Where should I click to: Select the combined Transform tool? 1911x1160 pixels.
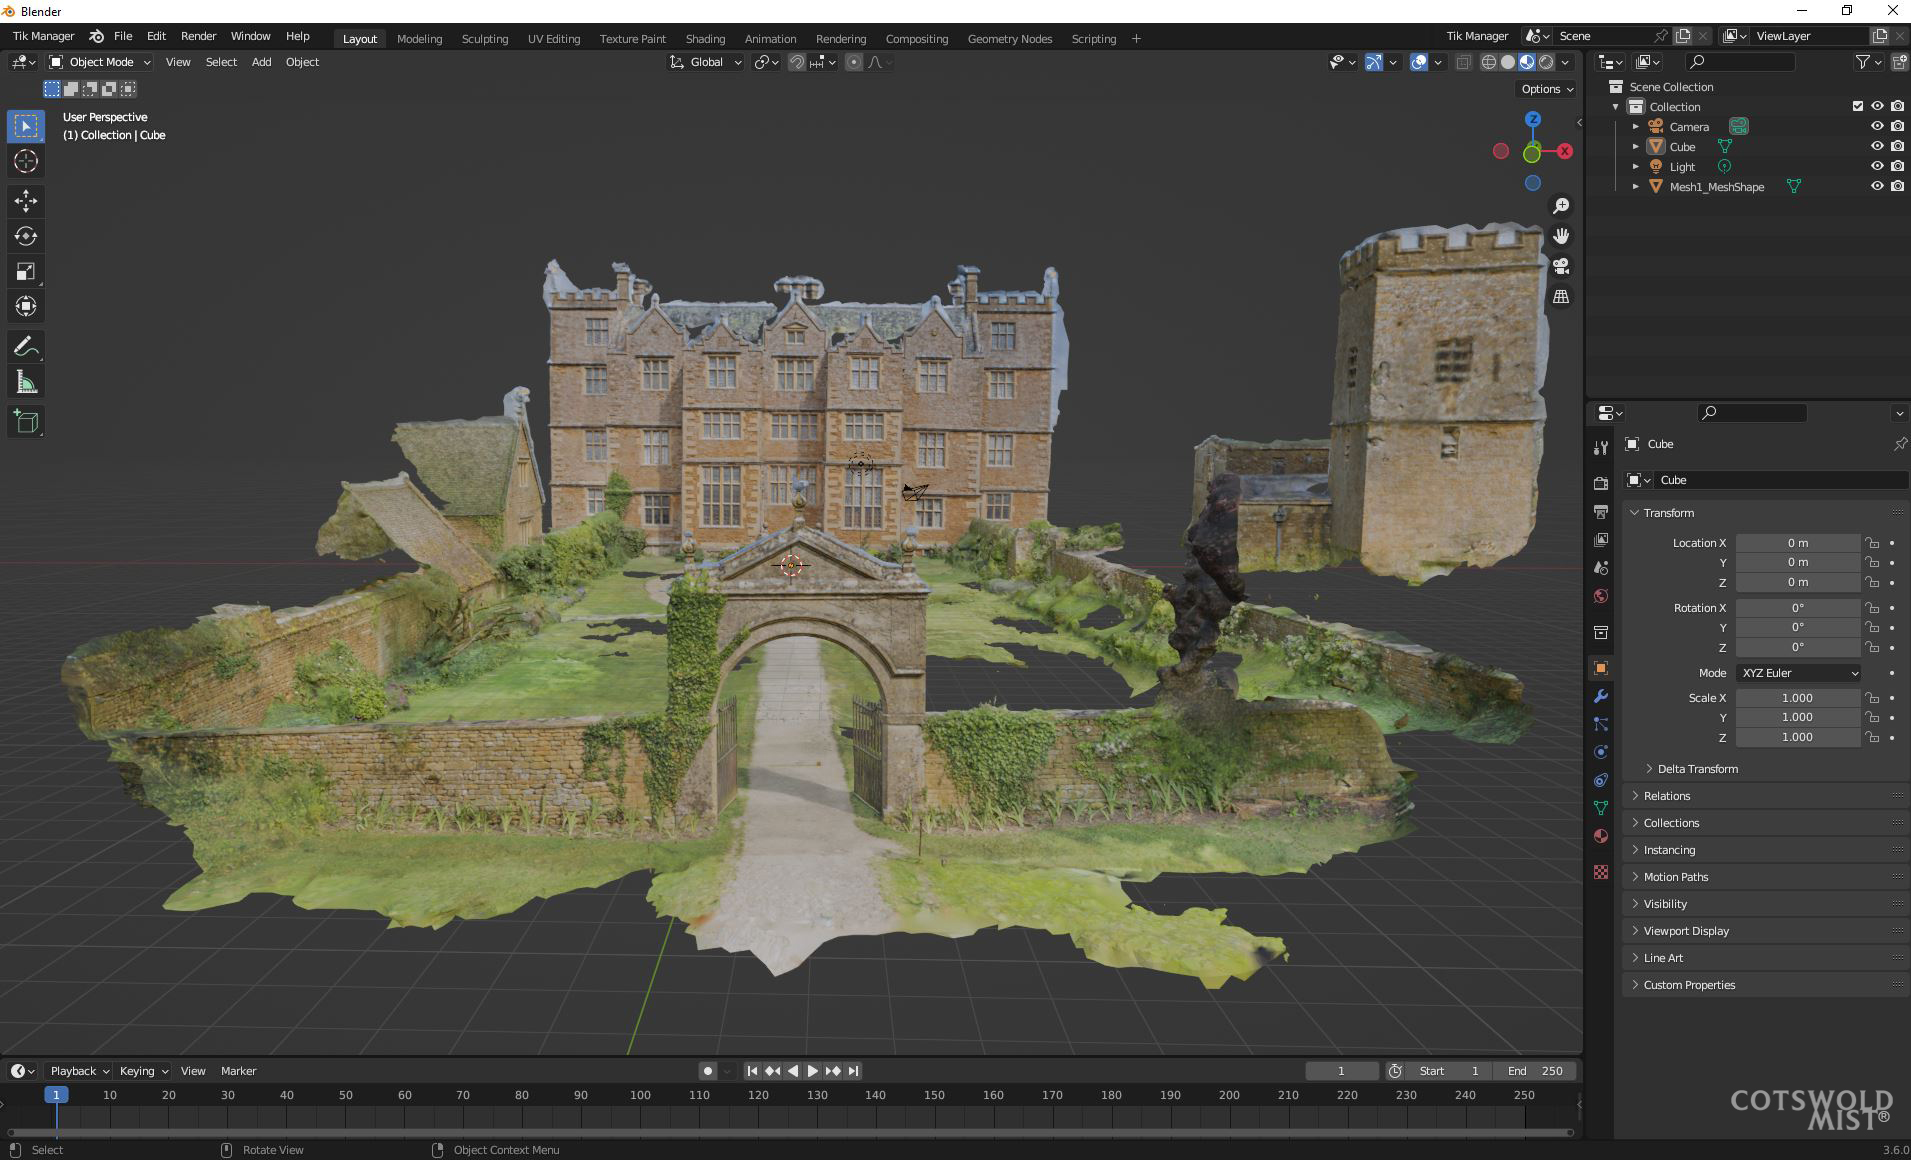(x=26, y=306)
